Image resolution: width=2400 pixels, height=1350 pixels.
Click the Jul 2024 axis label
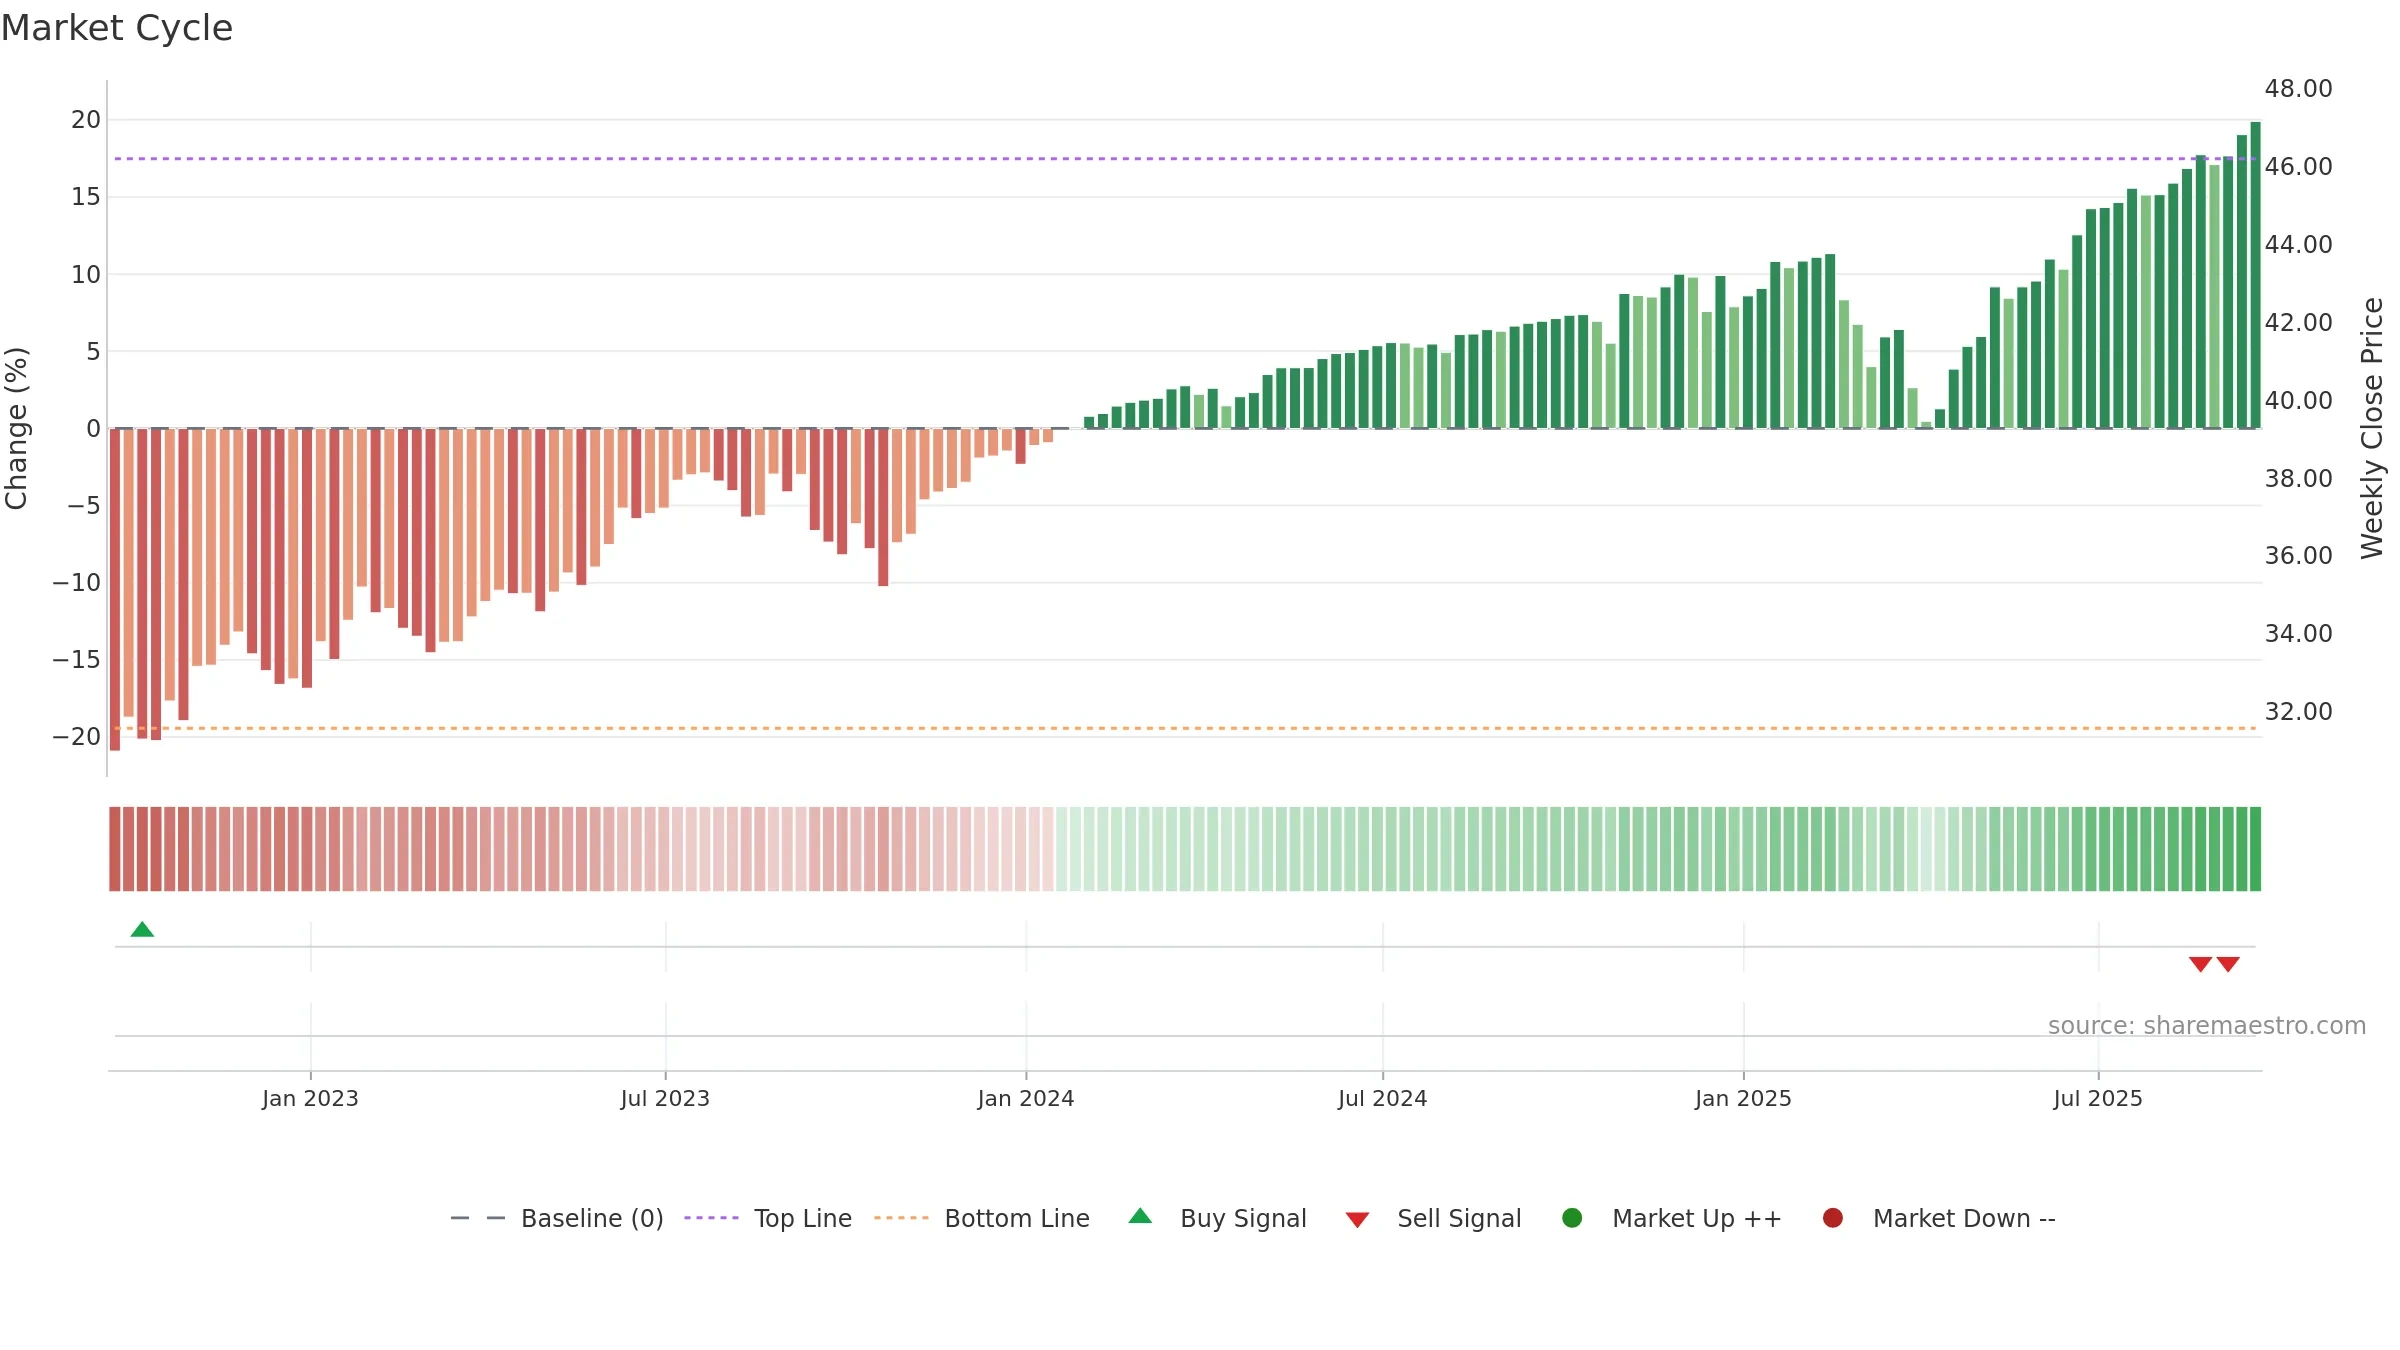tap(1383, 1098)
